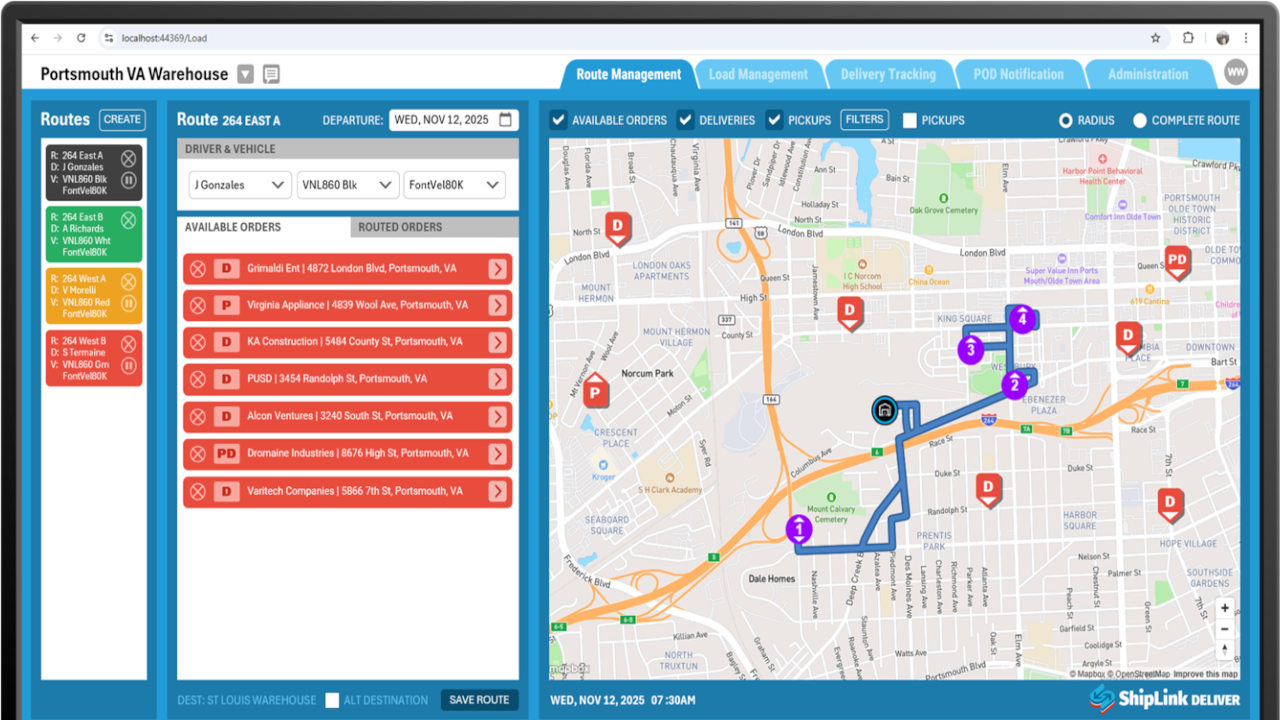Select the Complete Route radio button
The height and width of the screenshot is (720, 1280).
(x=1139, y=120)
